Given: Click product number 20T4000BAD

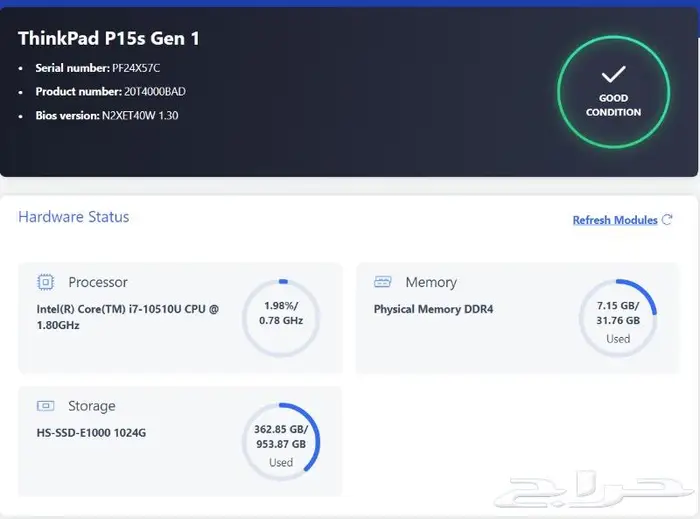Looking at the screenshot, I should coord(155,91).
